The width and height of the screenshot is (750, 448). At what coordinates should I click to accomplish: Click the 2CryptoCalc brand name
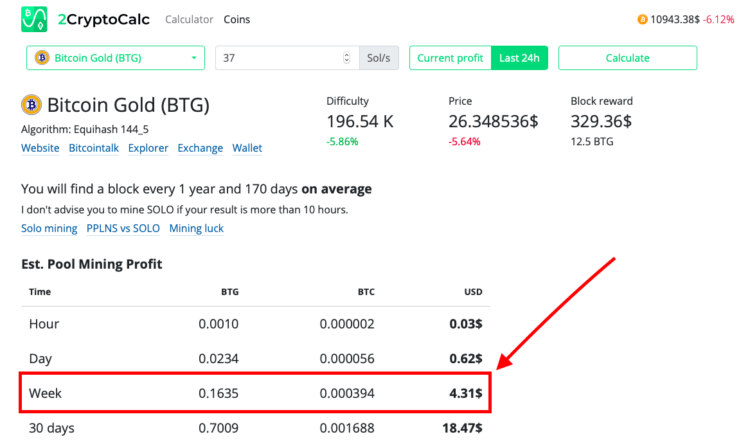point(103,20)
